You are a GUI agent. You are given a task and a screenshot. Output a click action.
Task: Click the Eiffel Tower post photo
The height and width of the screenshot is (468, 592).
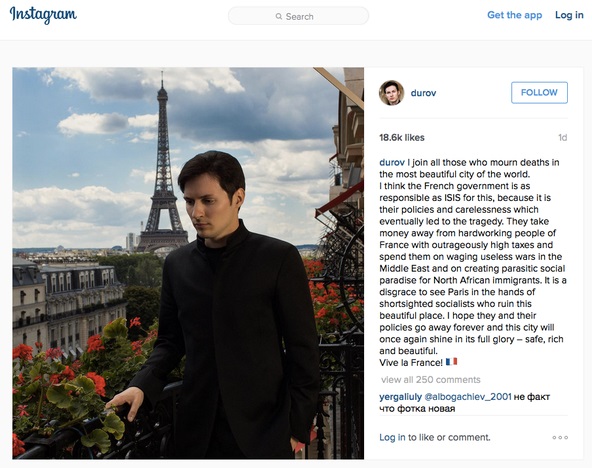click(x=188, y=263)
